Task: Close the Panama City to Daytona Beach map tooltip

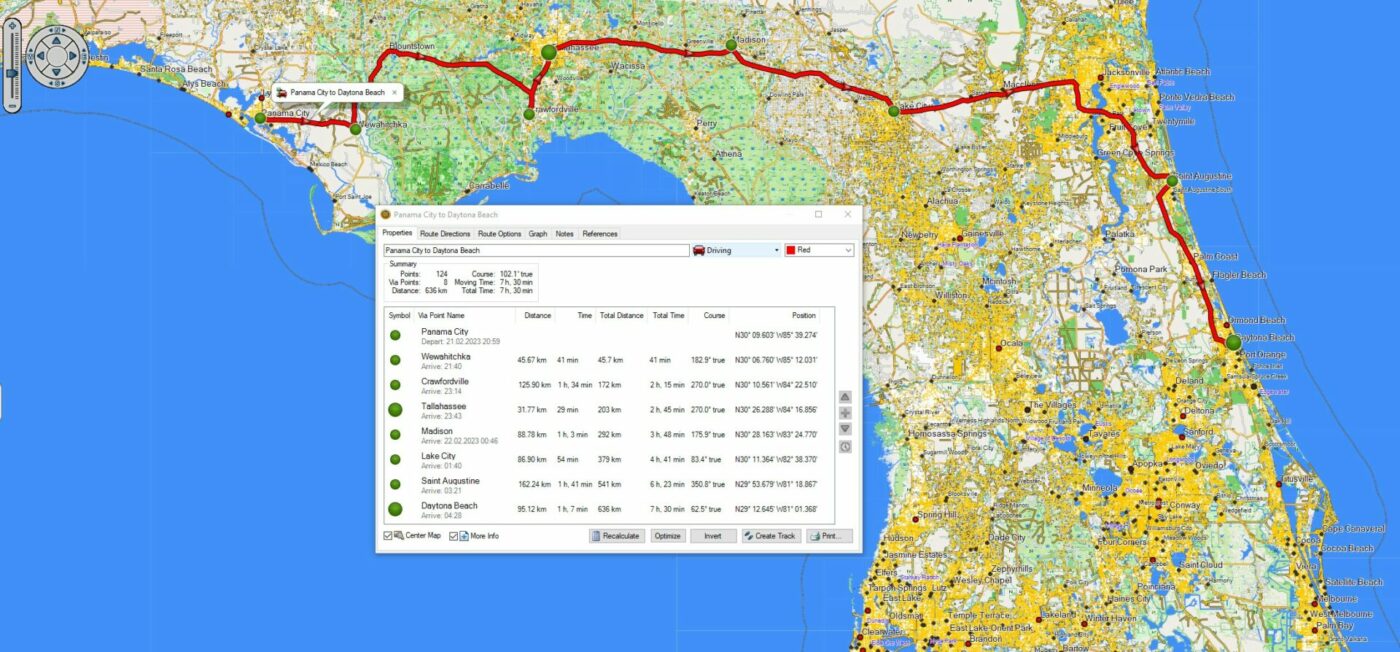Action: tap(394, 92)
